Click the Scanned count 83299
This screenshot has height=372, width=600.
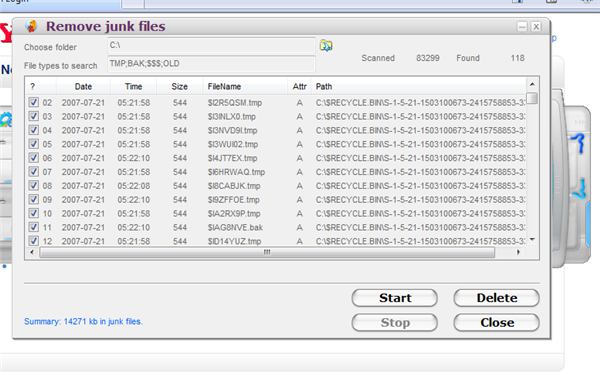click(427, 58)
